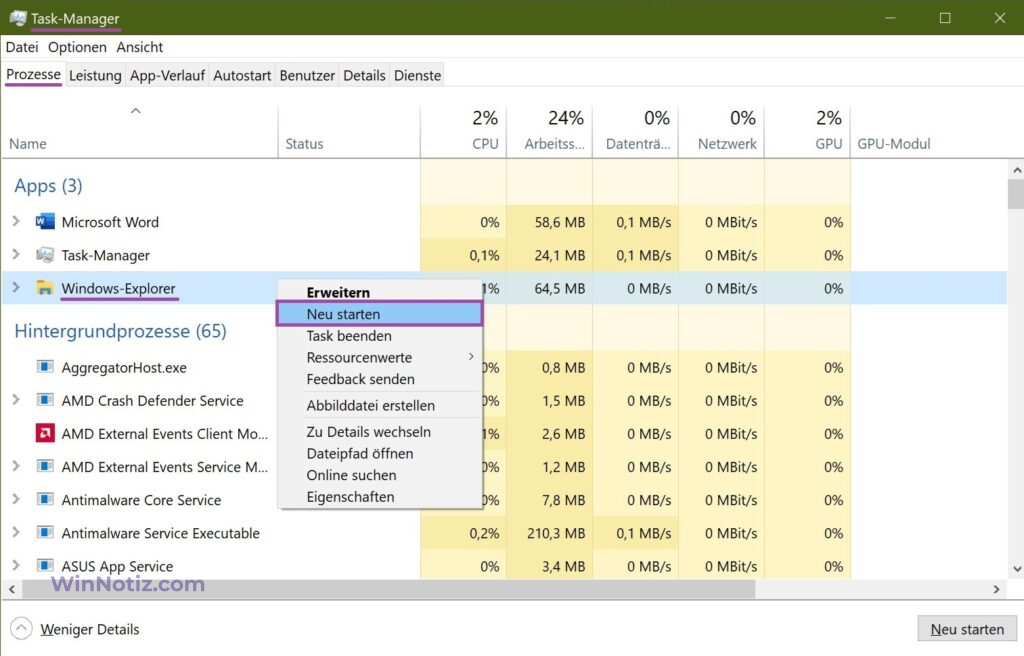This screenshot has height=656, width=1024.
Task: Click the AMD External Events Client icon
Action: (x=47, y=433)
